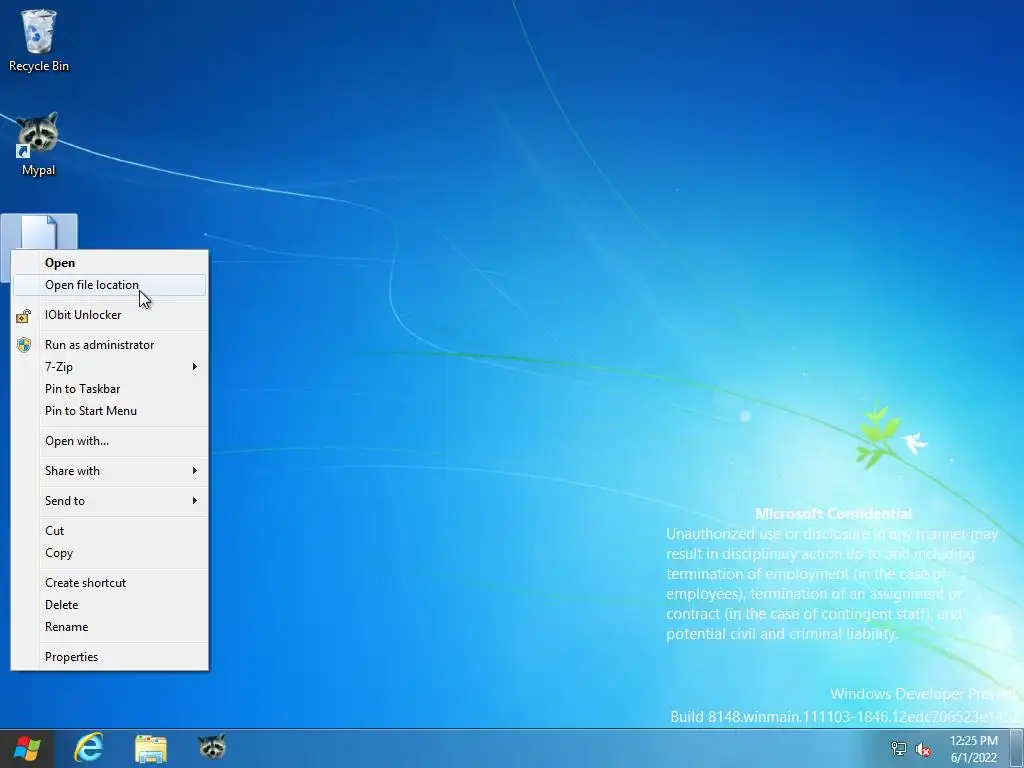Click the network tray icon

pyautogui.click(x=899, y=748)
